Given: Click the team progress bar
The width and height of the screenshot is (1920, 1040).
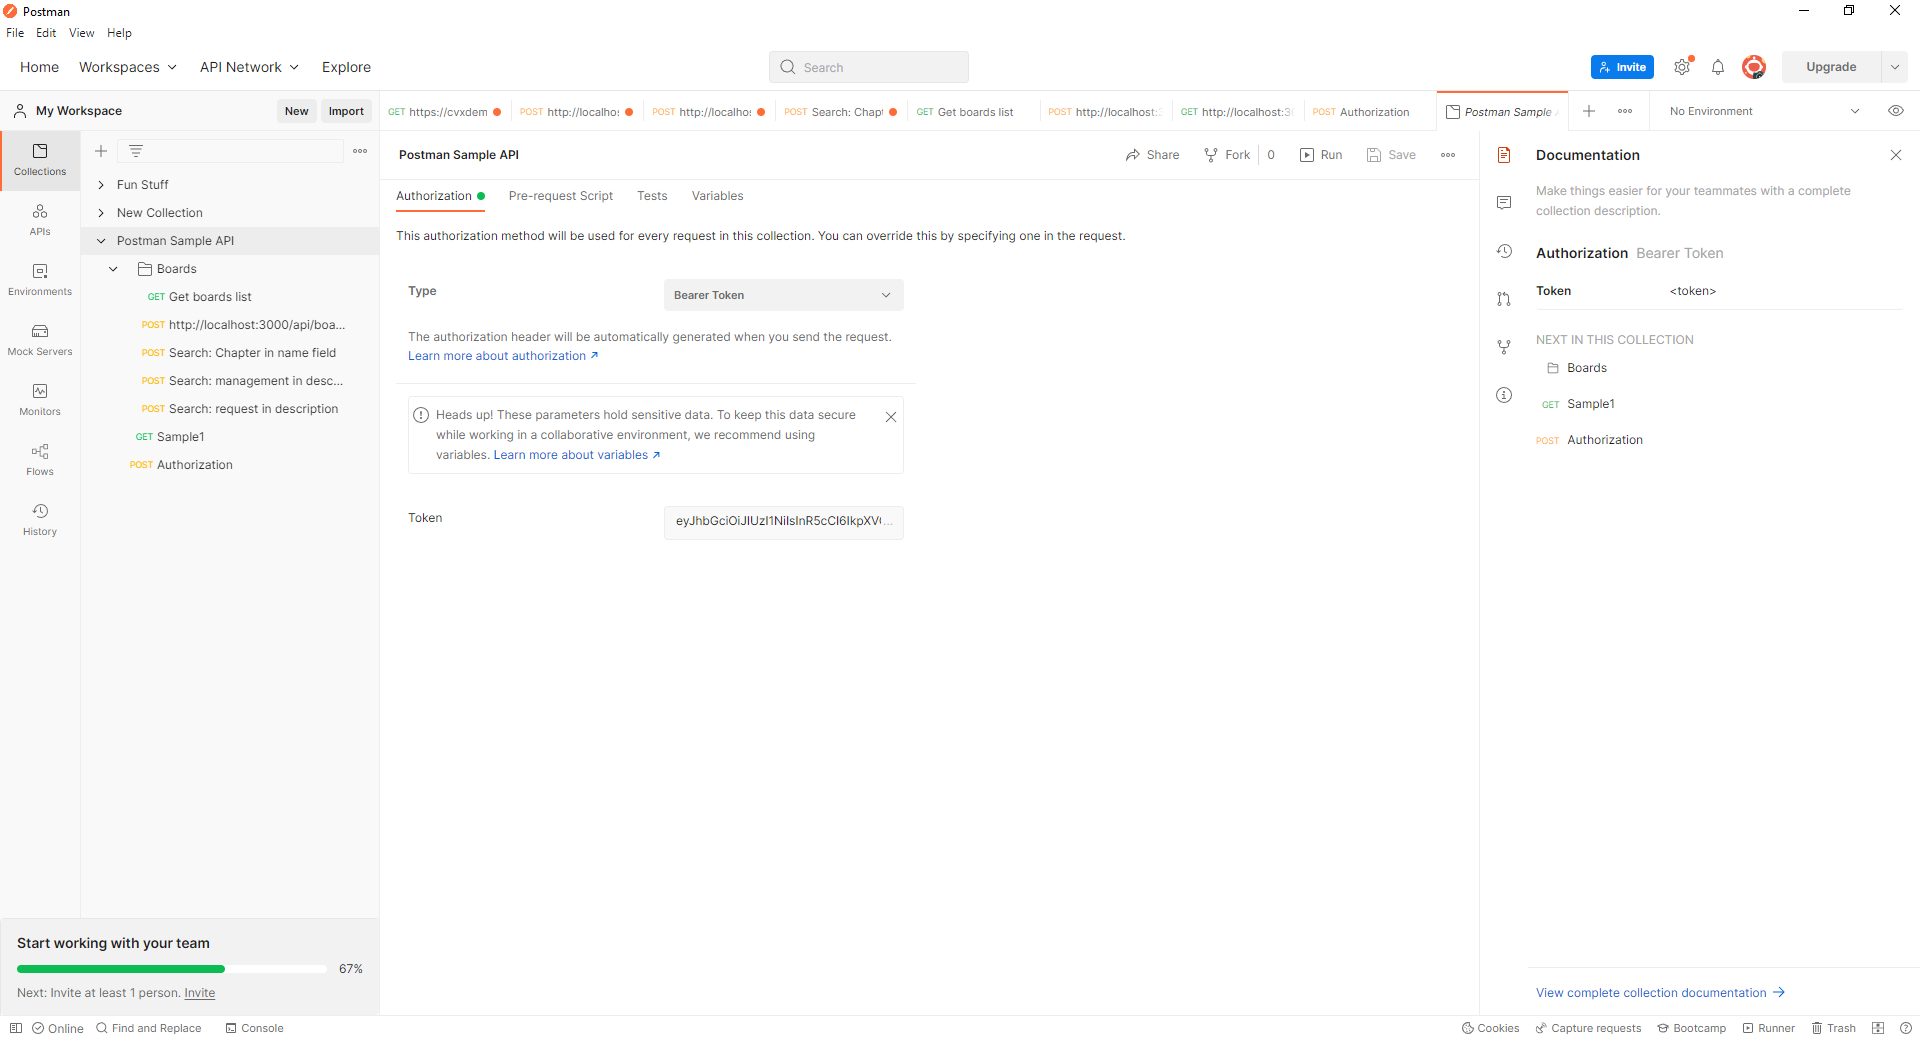Looking at the screenshot, I should pos(172,969).
